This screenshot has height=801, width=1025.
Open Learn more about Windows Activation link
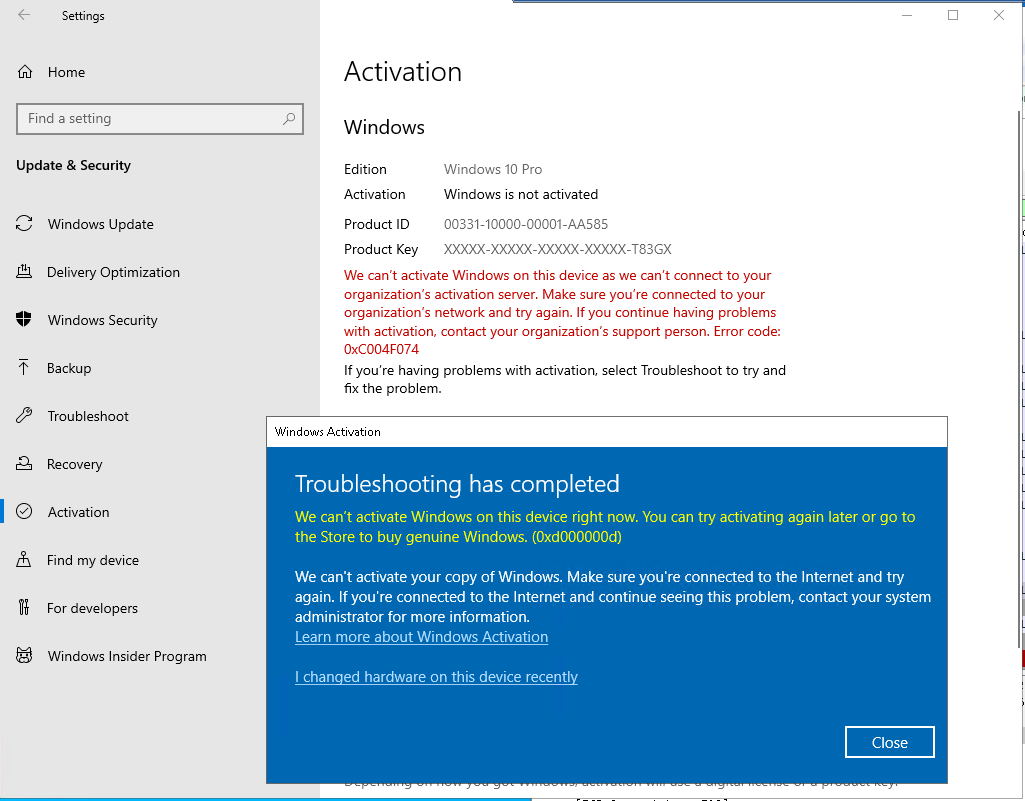(x=422, y=637)
